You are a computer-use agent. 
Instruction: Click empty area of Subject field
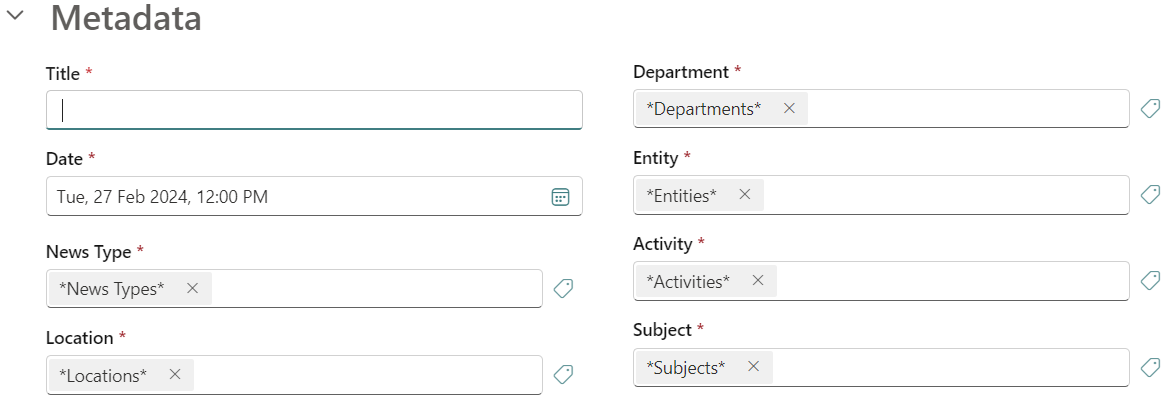[x=950, y=367]
